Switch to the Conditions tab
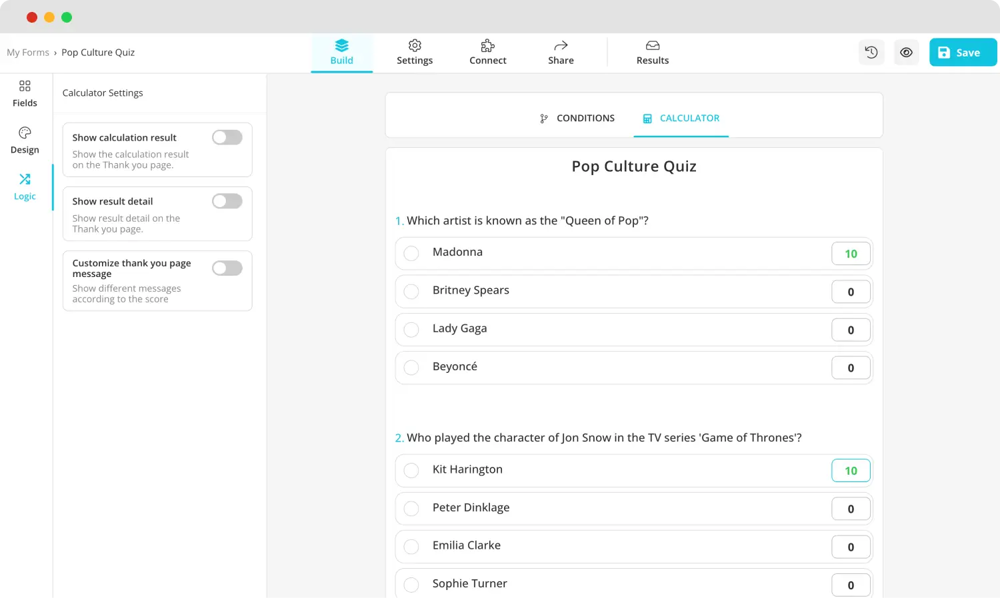This screenshot has width=1000, height=598. [577, 118]
